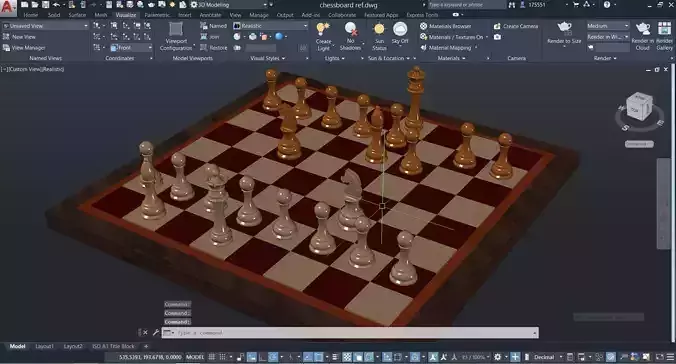Expand the Materials panel title
The height and width of the screenshot is (364, 676).
(x=451, y=58)
